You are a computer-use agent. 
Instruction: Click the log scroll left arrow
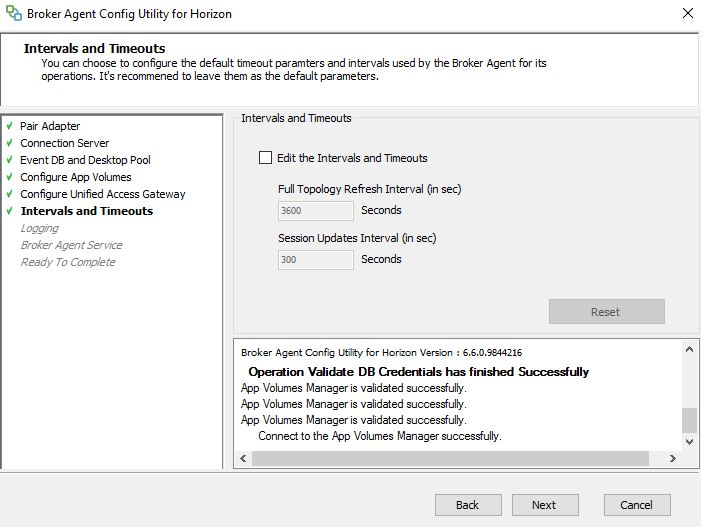(243, 458)
